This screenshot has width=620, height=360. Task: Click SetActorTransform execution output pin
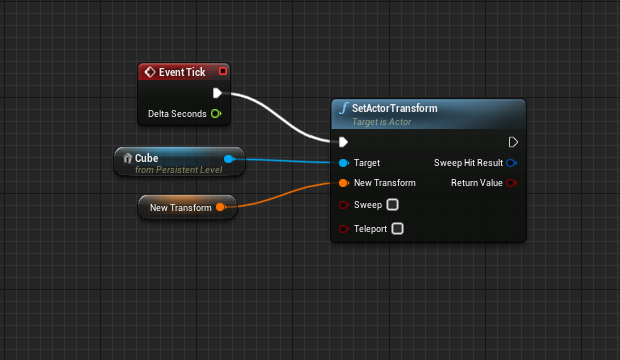click(x=513, y=142)
